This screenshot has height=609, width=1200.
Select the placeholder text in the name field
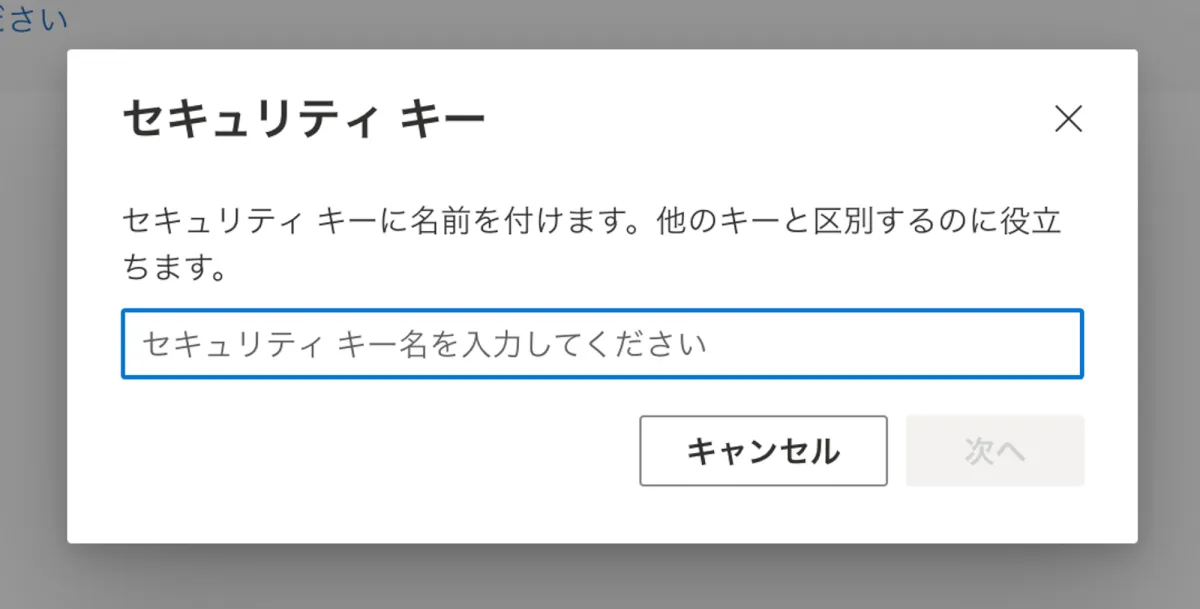point(424,345)
